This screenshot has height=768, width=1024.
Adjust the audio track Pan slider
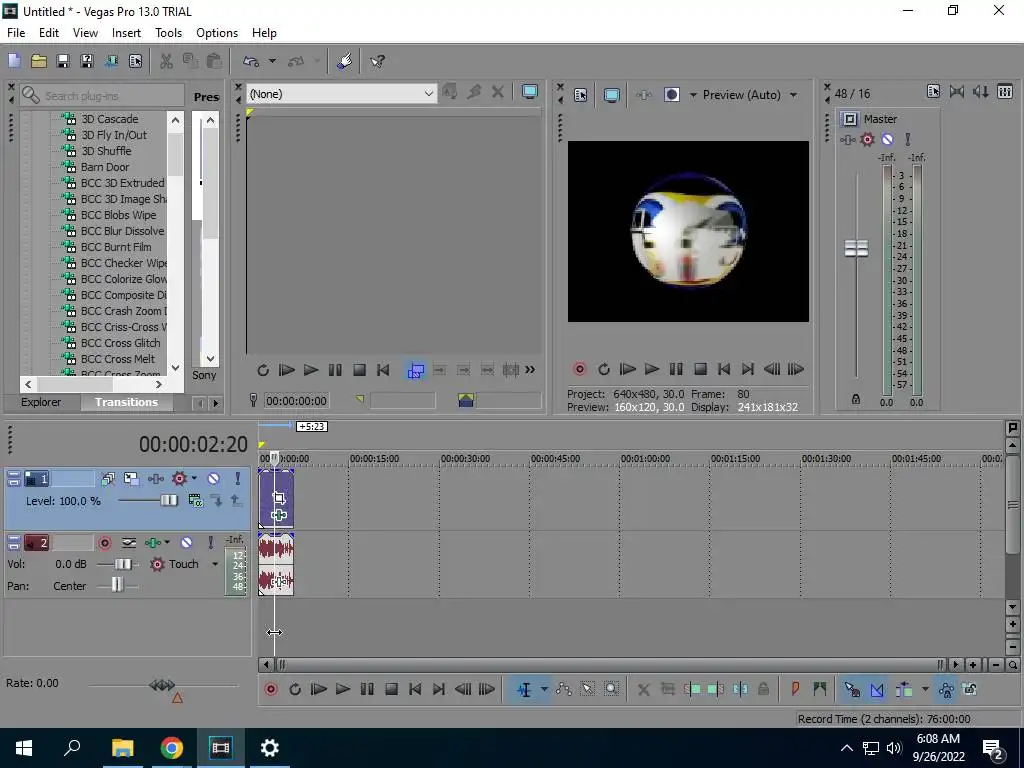[118, 585]
